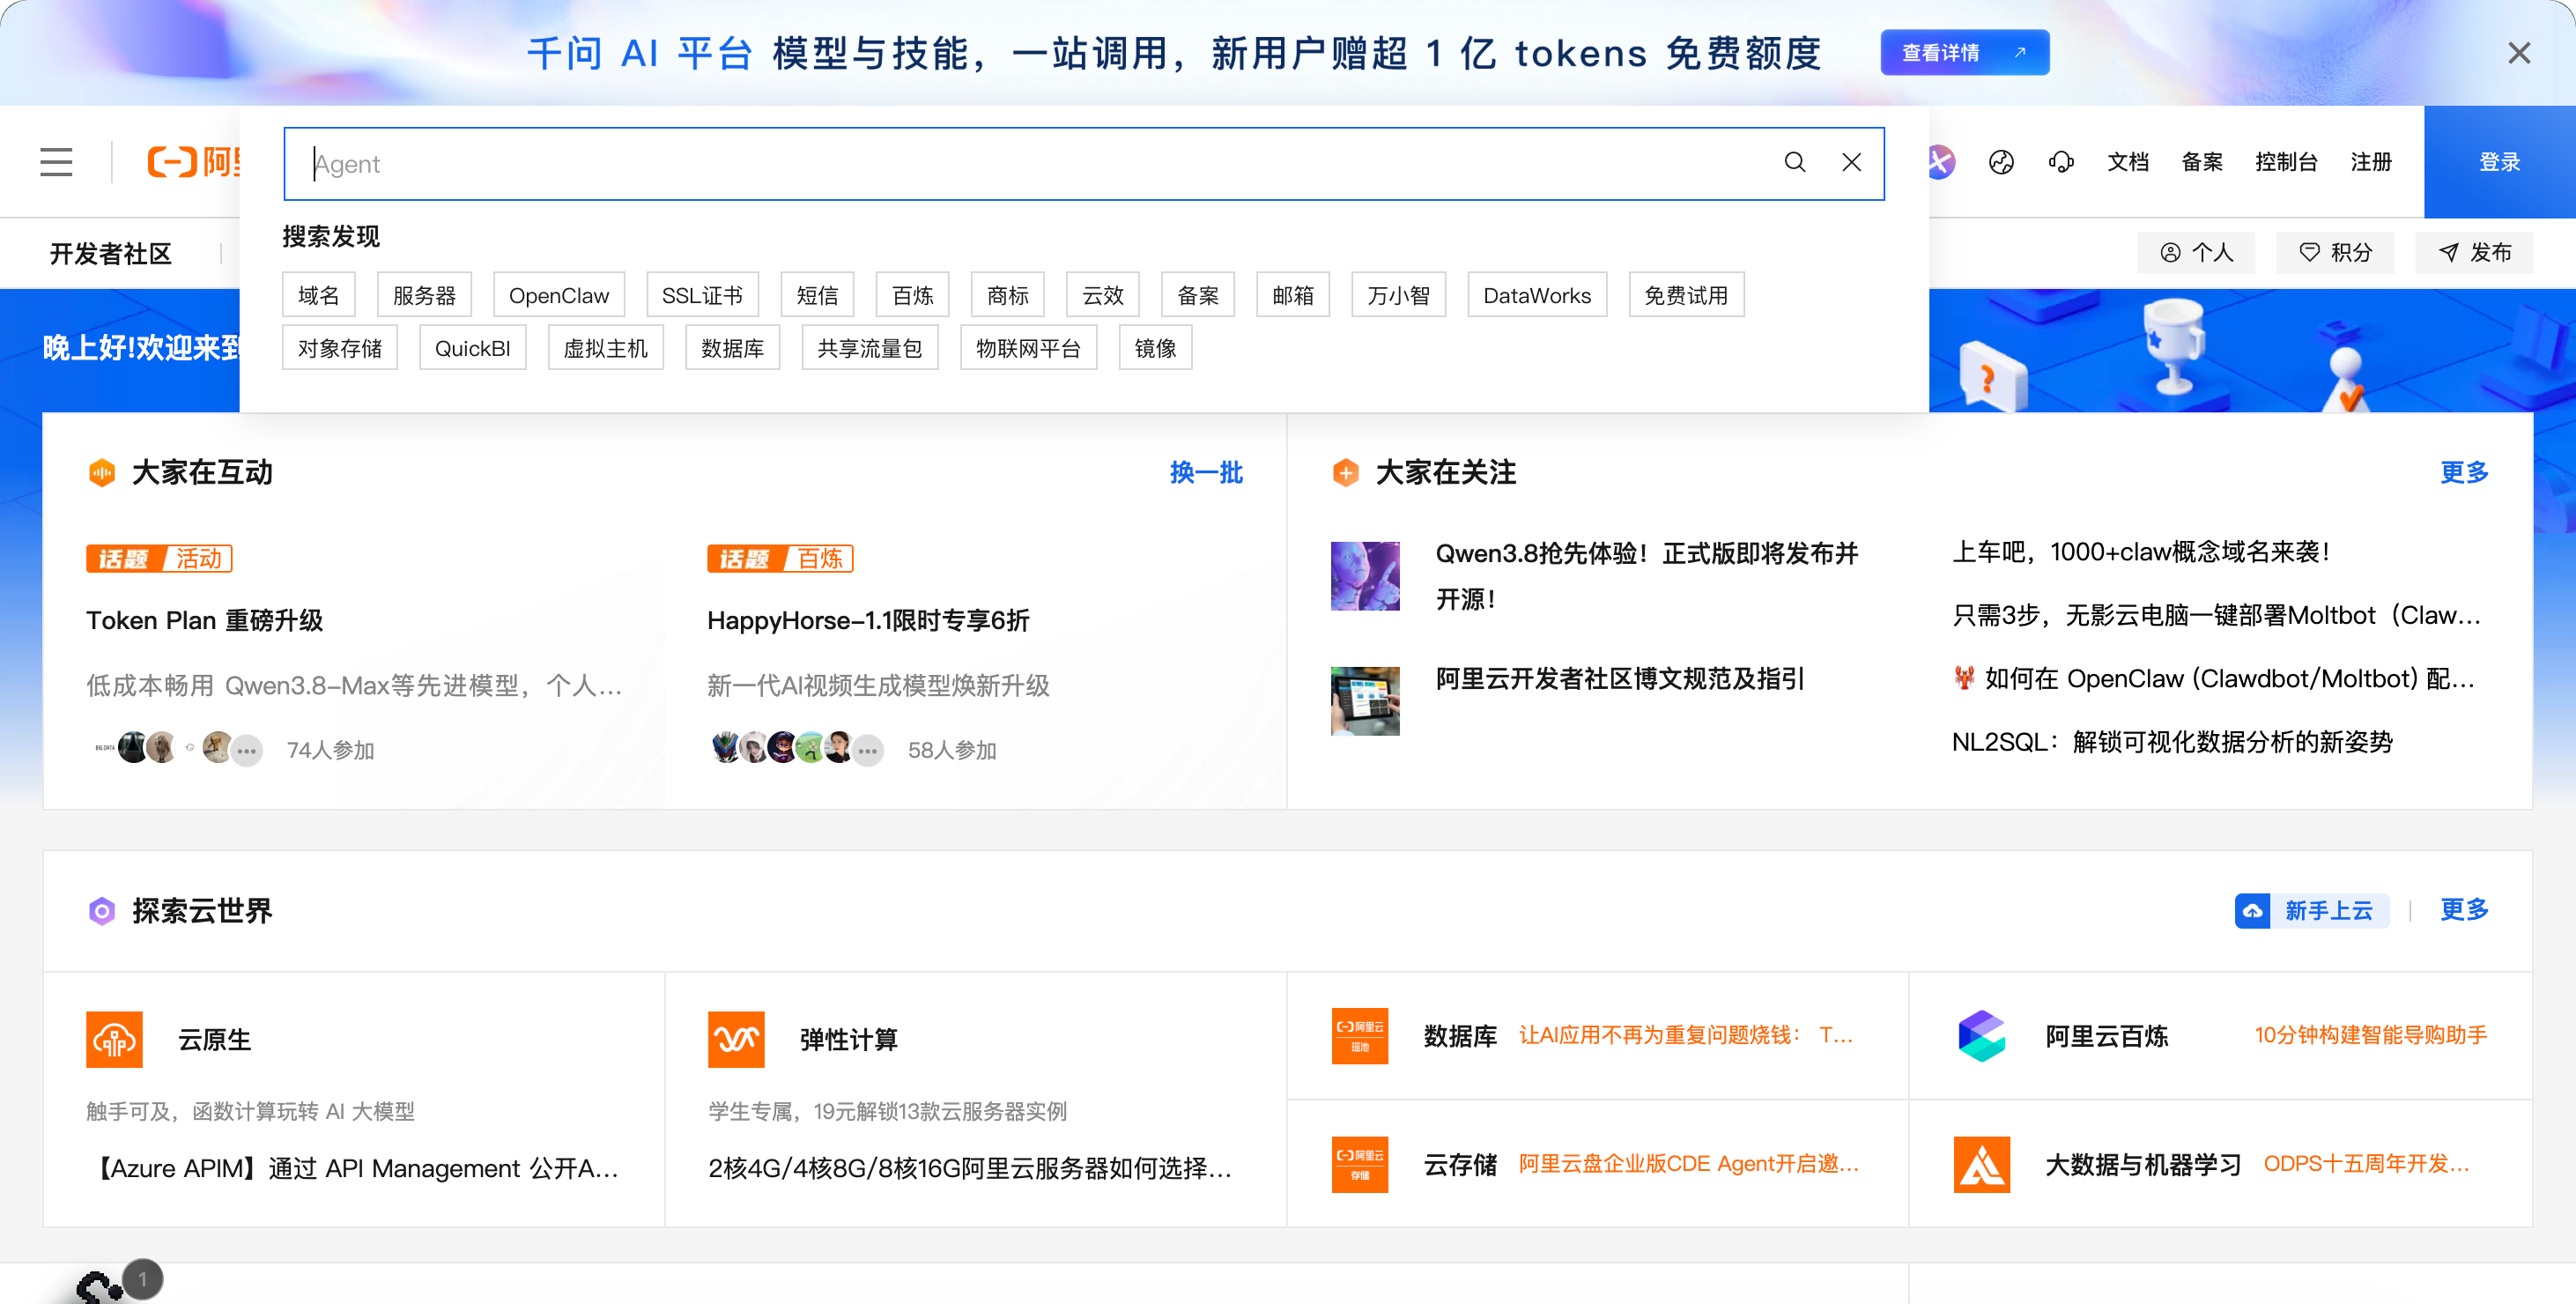Open the hamburger menu icon
The height and width of the screenshot is (1304, 2576).
[56, 162]
